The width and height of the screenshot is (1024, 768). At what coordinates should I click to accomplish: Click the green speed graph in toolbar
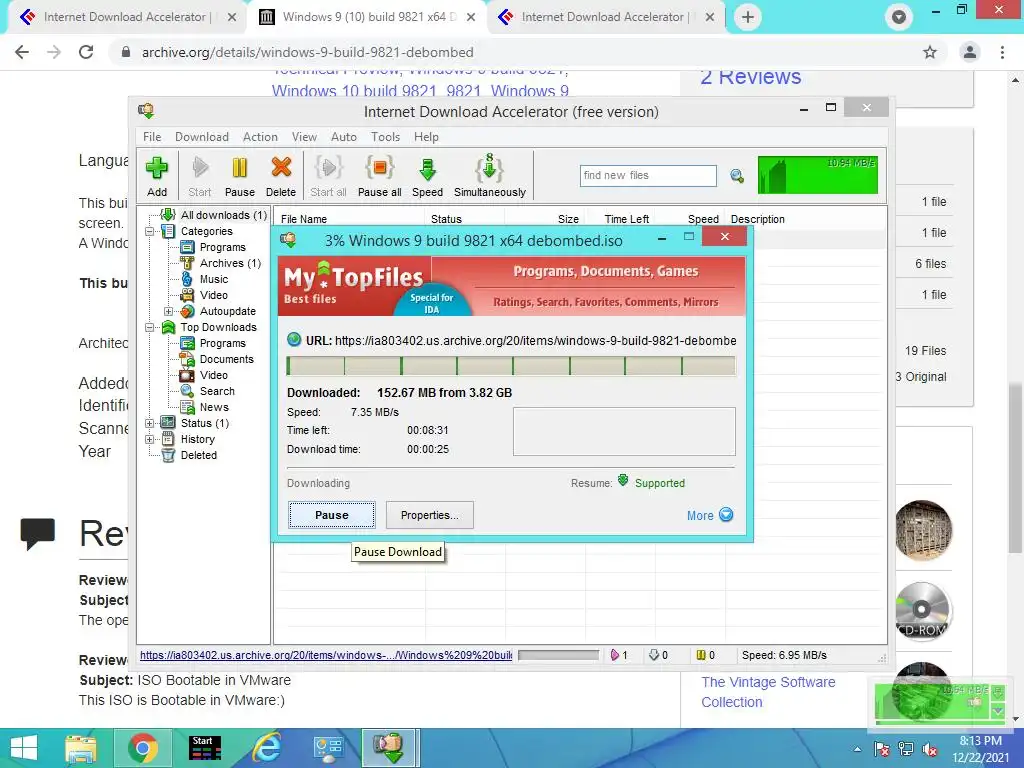(x=818, y=175)
